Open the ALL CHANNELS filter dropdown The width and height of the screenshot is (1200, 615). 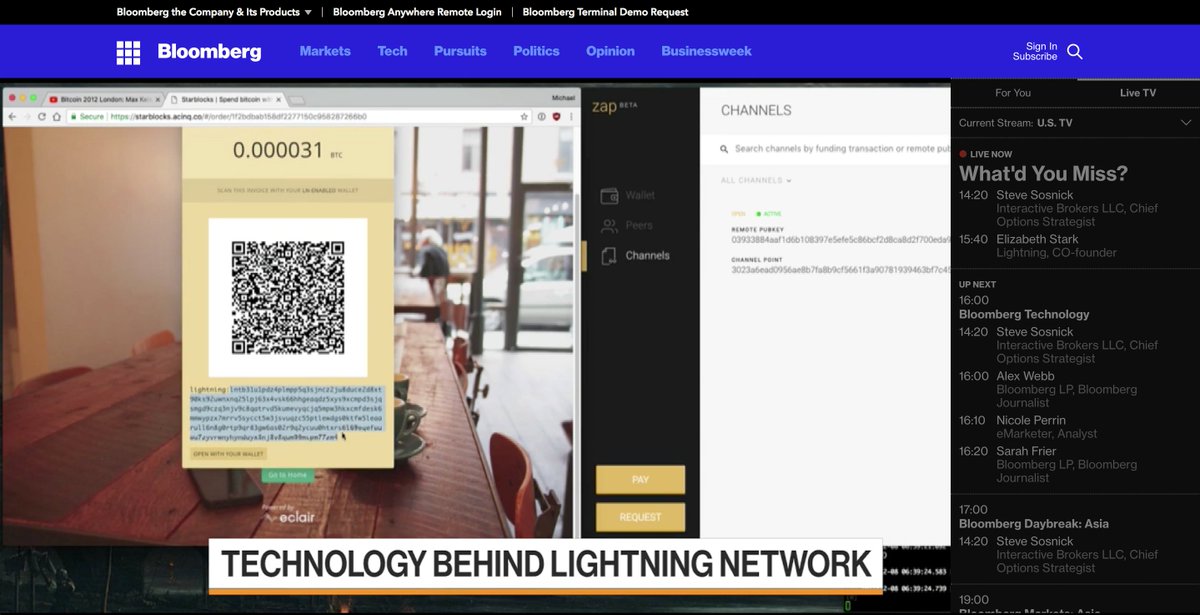[756, 180]
